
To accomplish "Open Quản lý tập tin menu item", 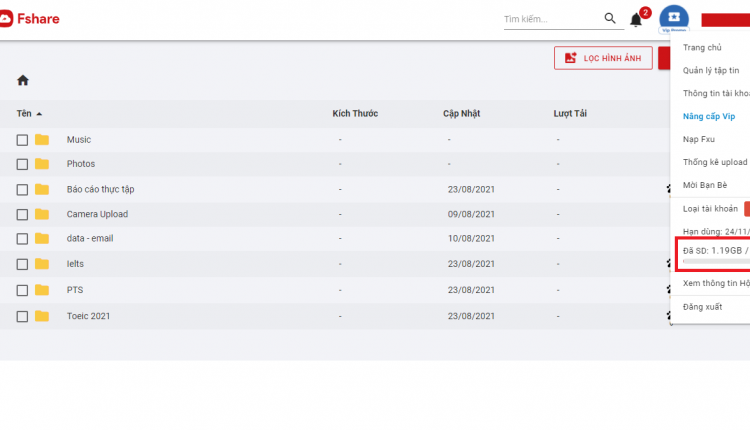I will coord(711,70).
